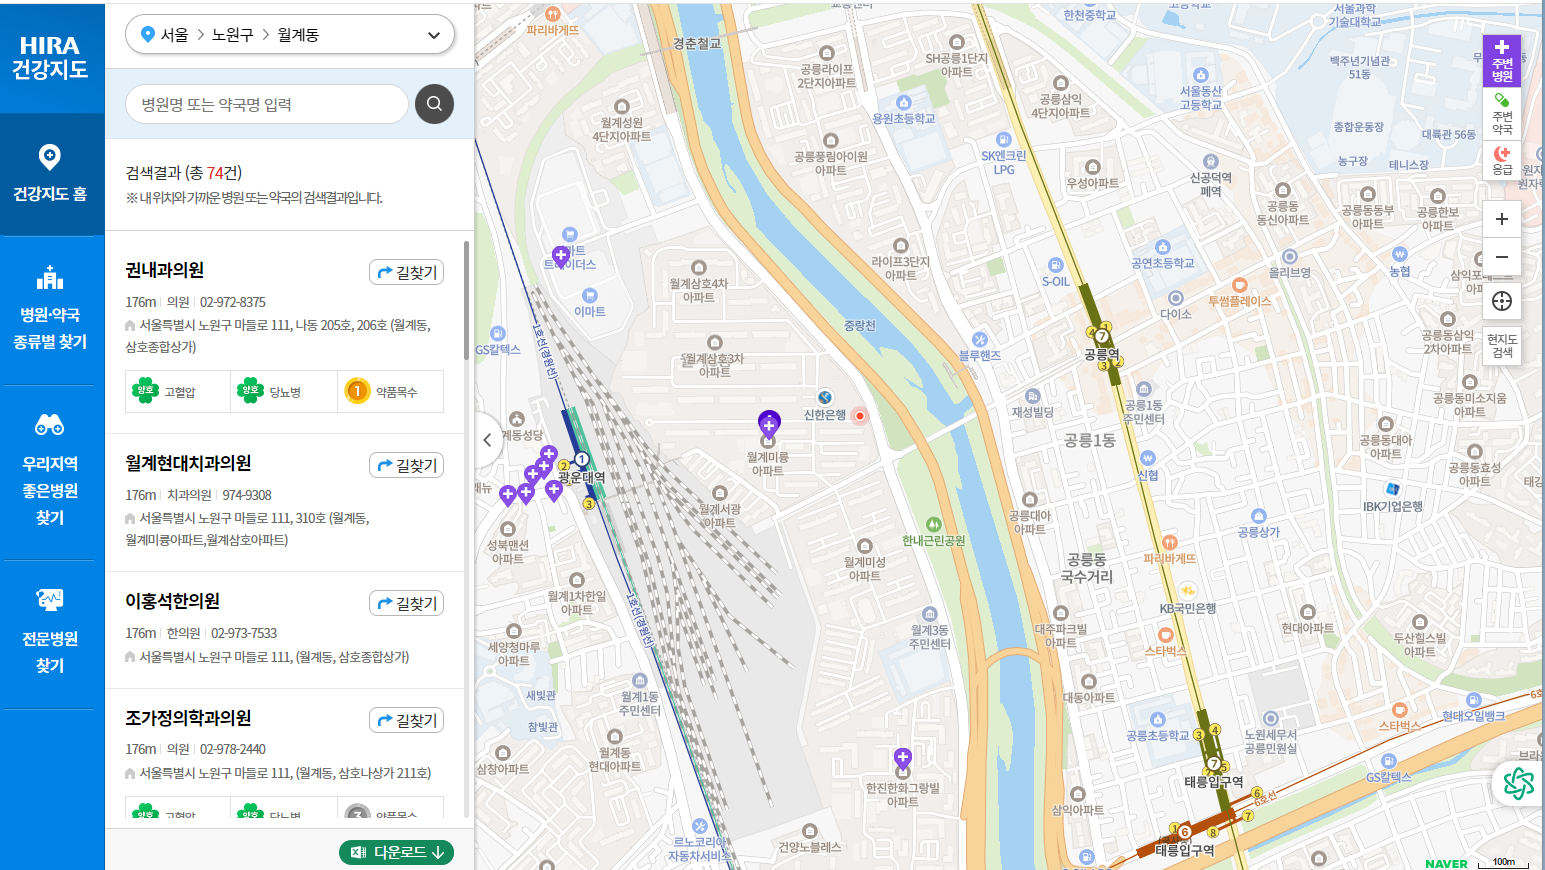Open 전문병원 찾기 sidebar menu
Screen dimensions: 1545x870
[50, 634]
